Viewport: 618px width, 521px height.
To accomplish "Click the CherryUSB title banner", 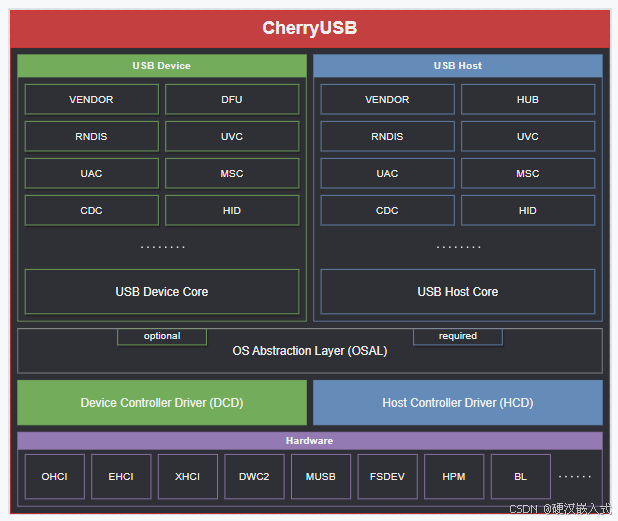I will (310, 29).
